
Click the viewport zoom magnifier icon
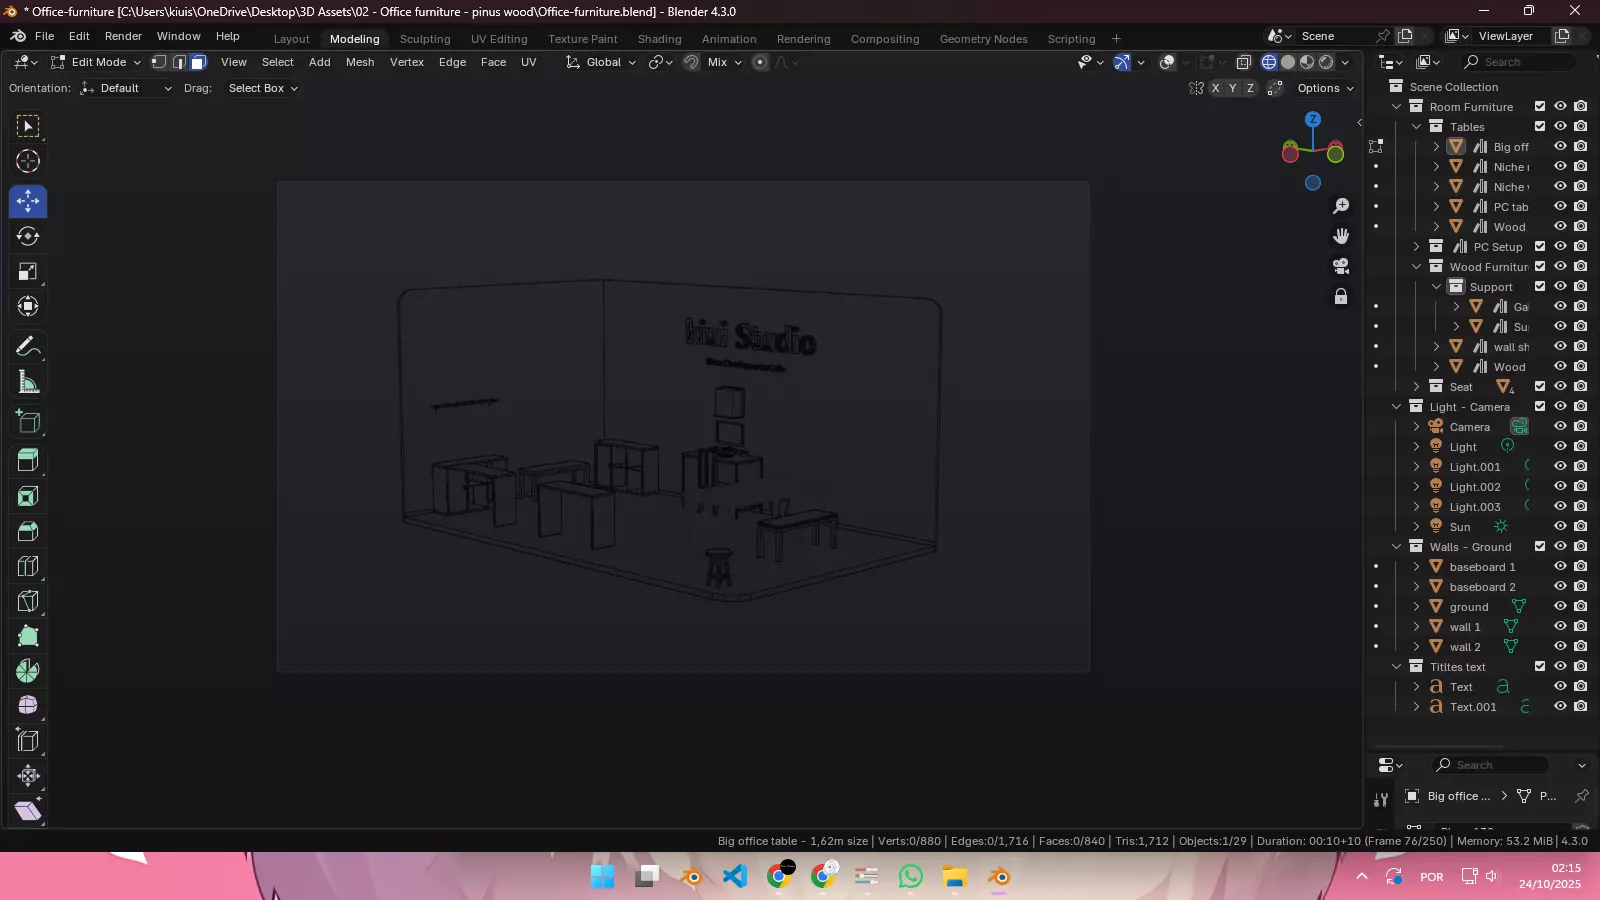(x=1341, y=206)
